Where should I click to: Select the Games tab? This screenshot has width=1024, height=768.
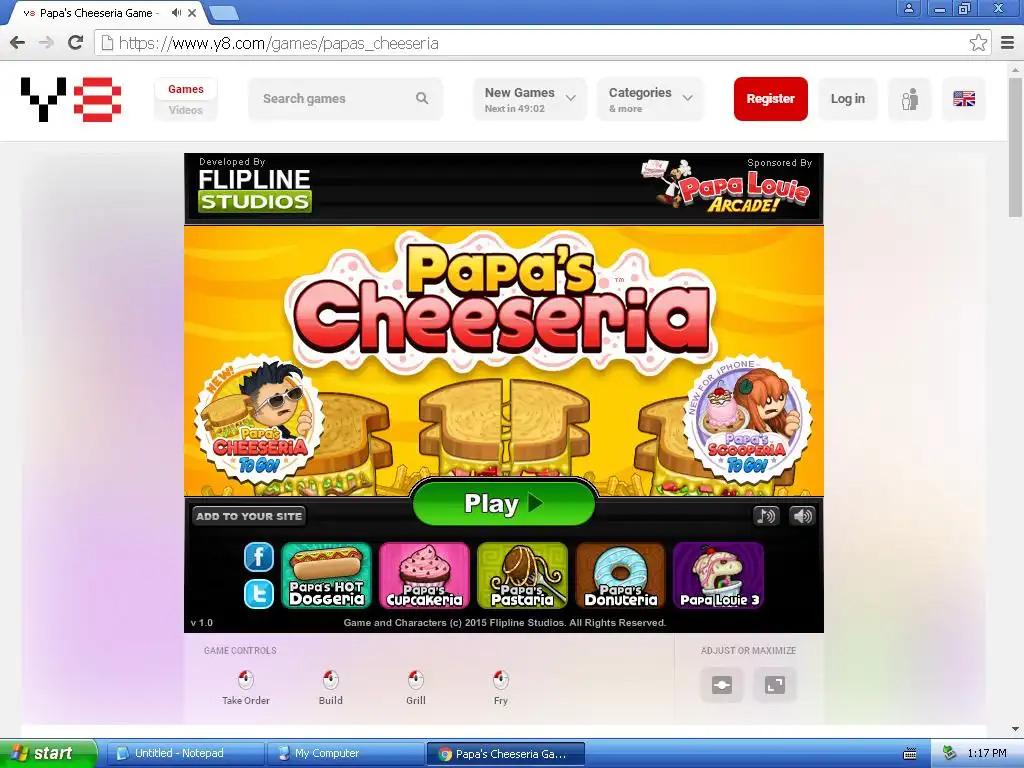(185, 89)
